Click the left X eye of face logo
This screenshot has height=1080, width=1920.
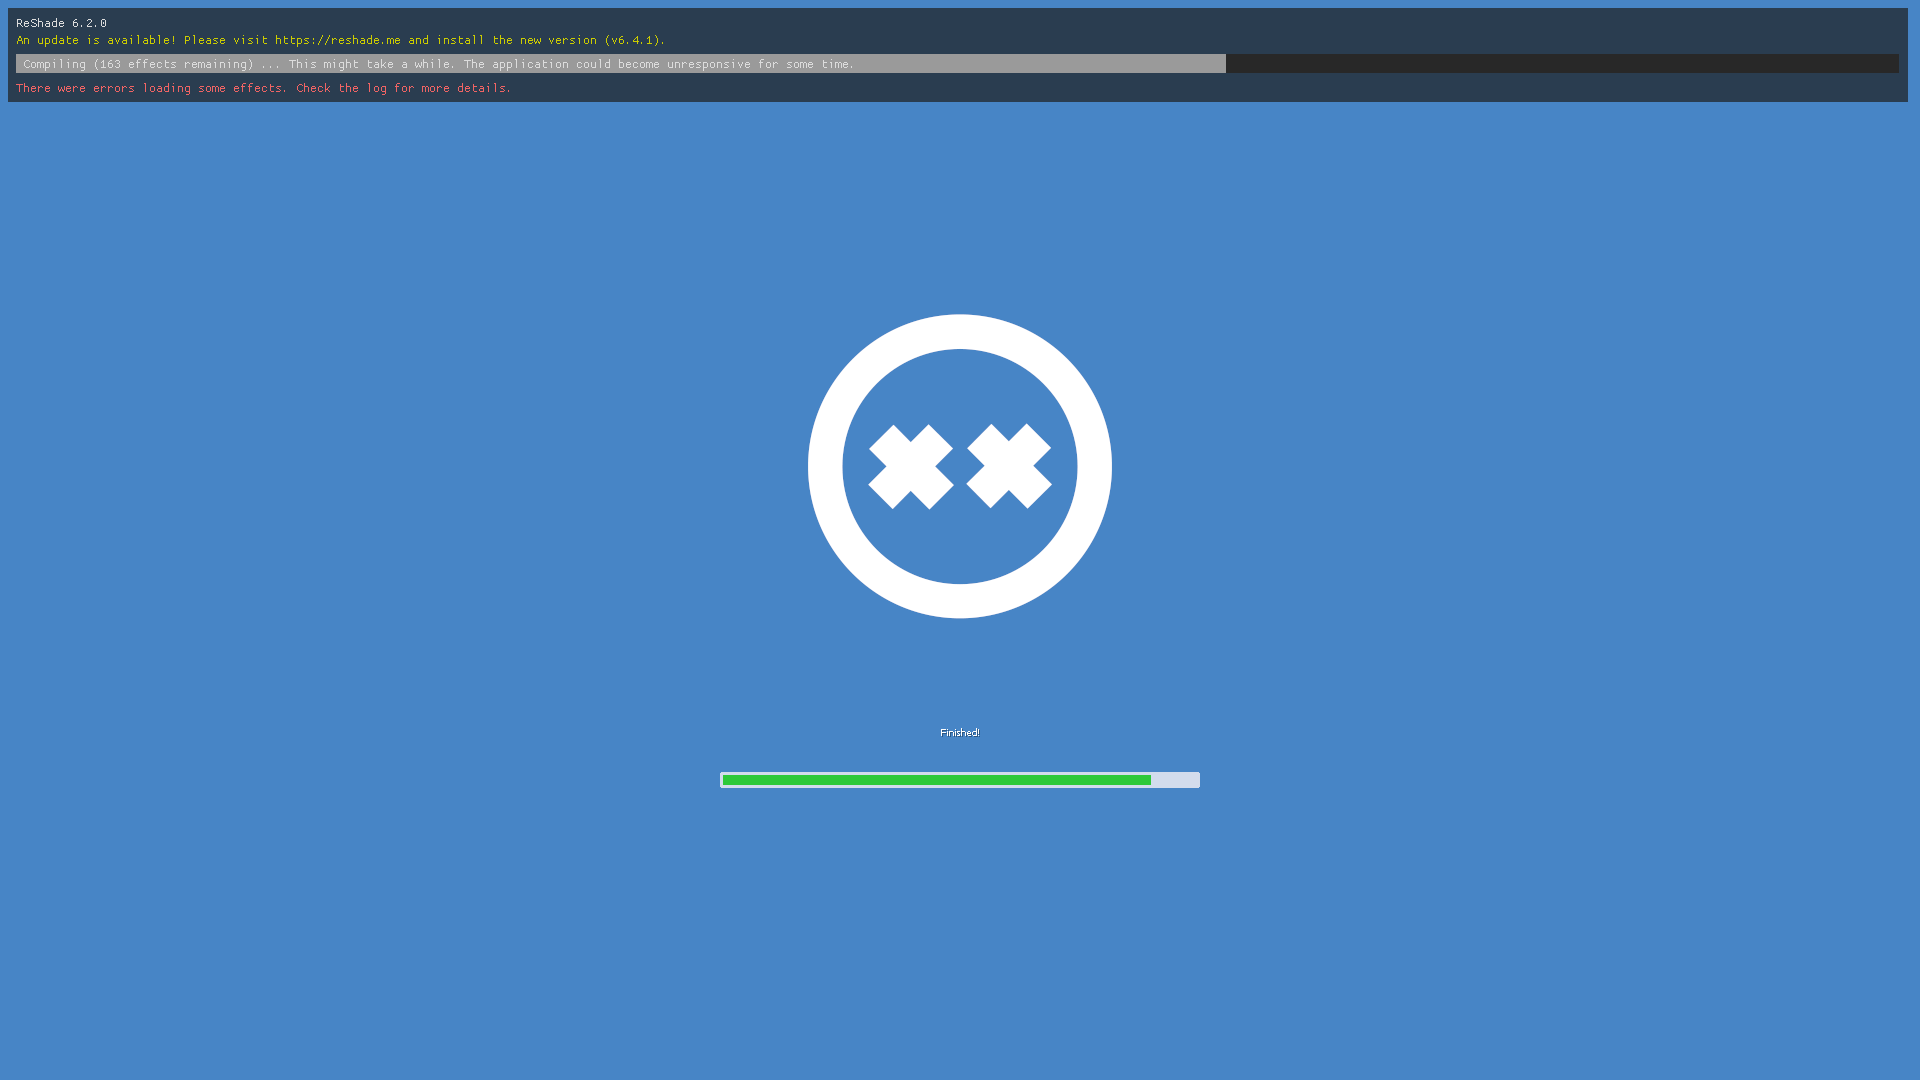point(910,467)
